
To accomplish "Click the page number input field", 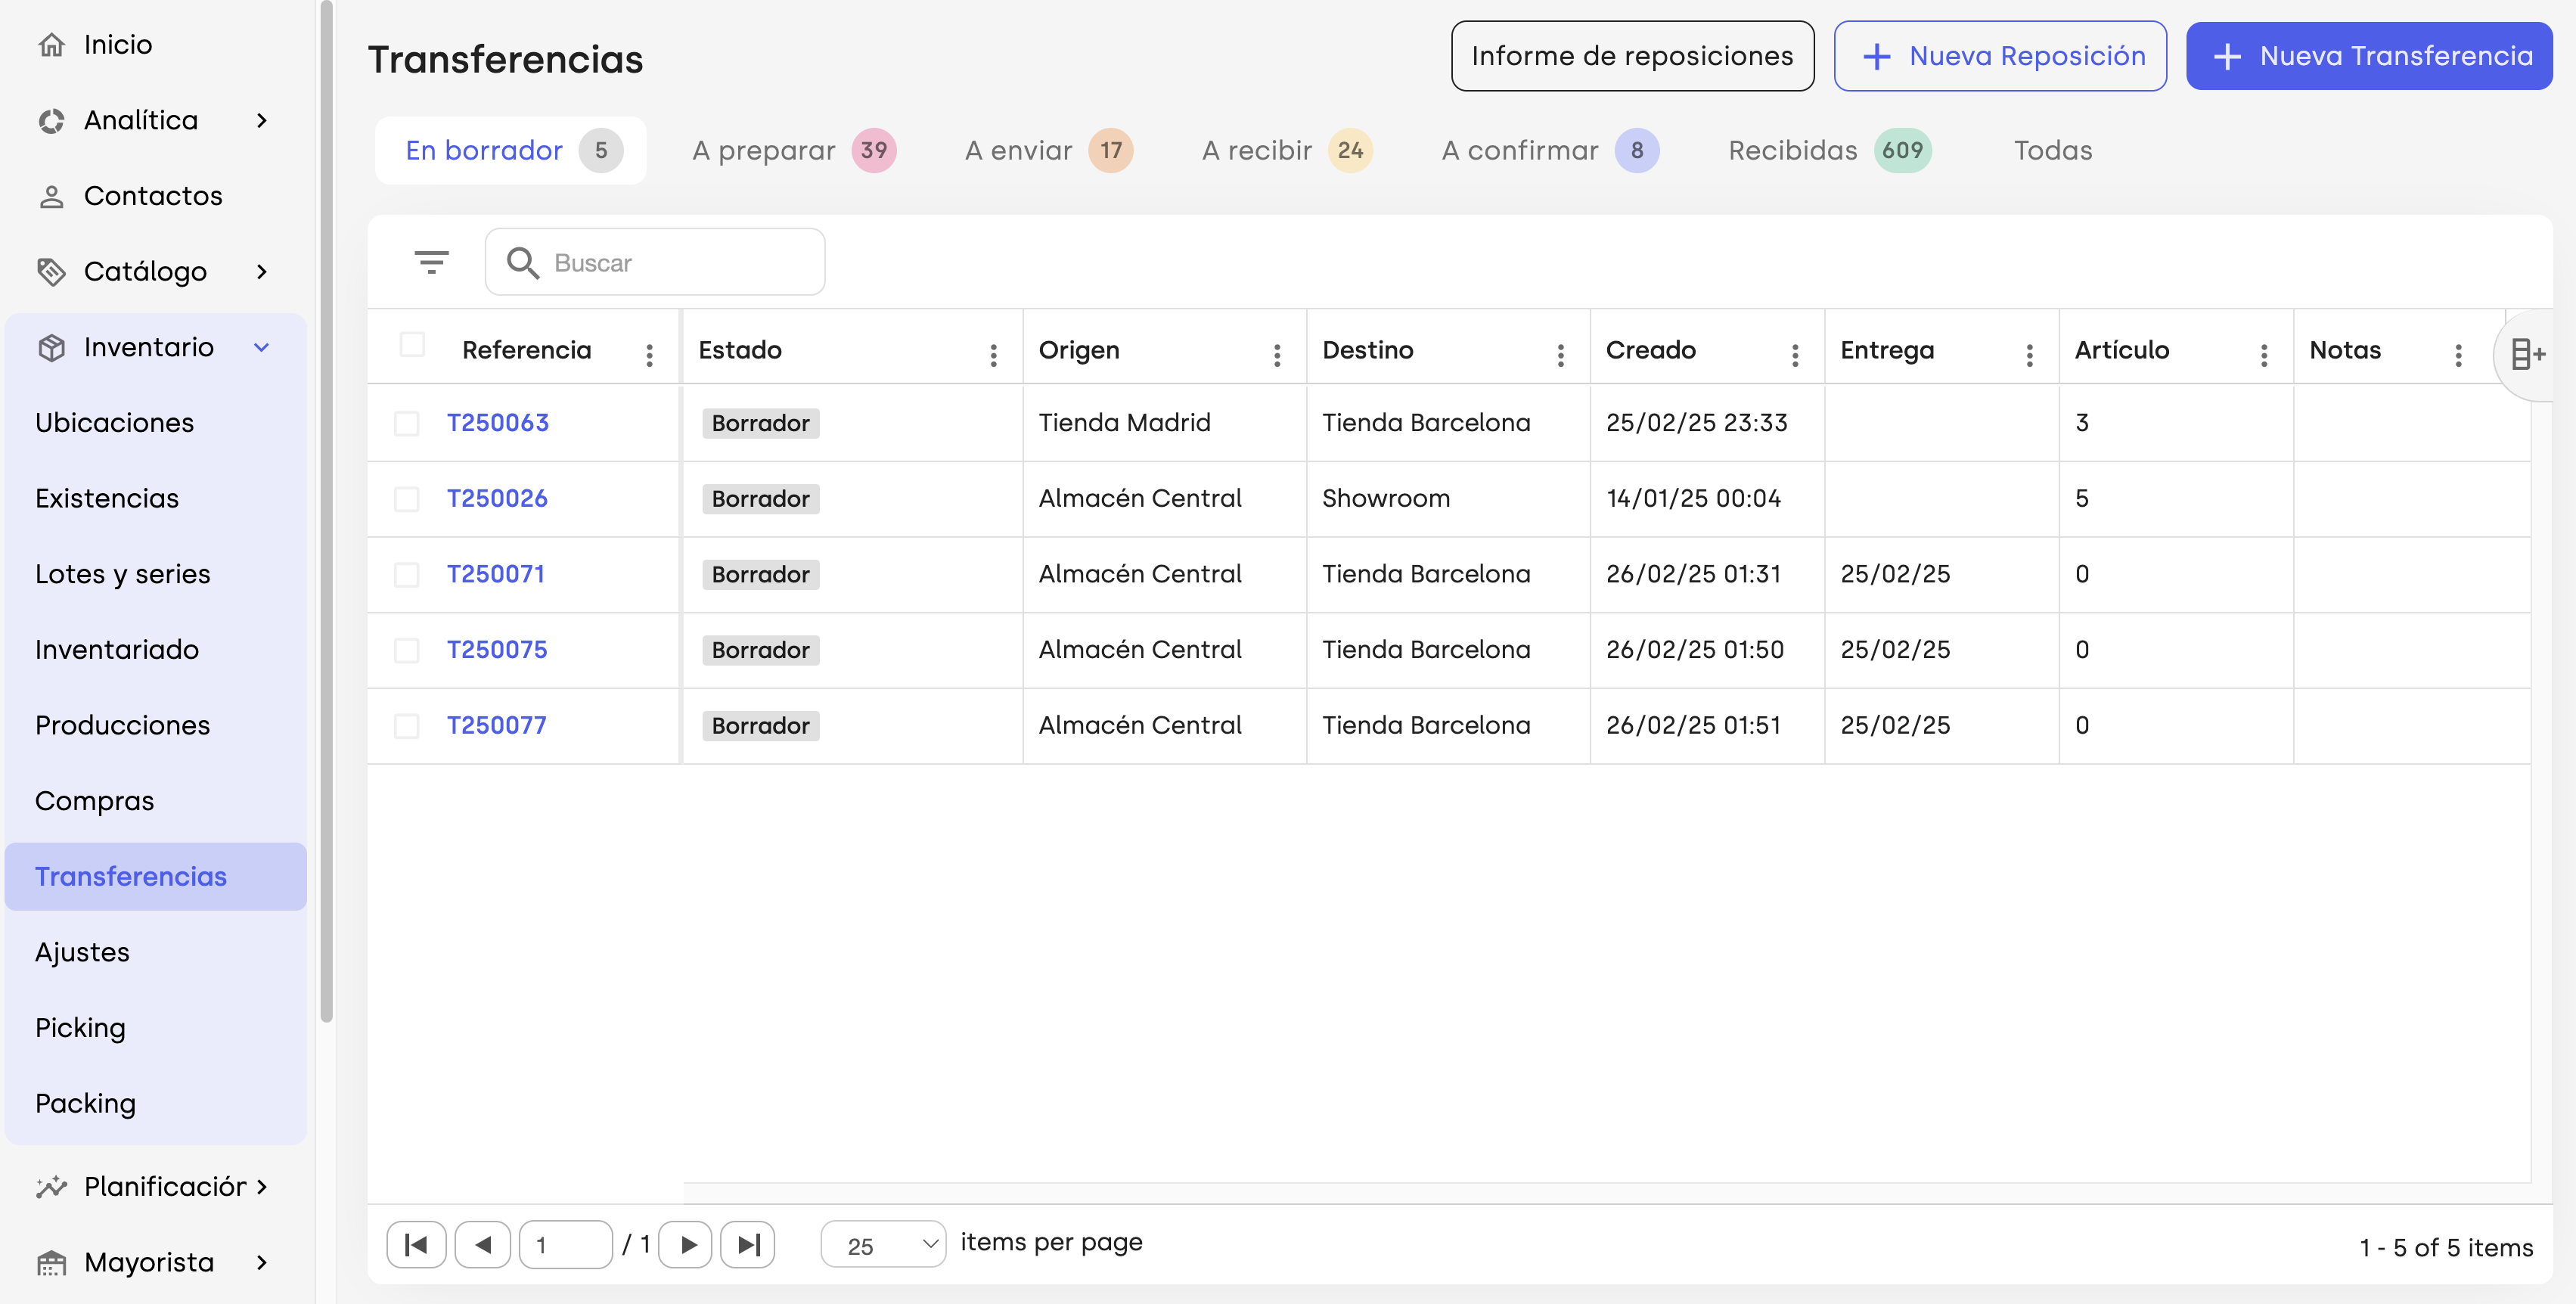I will pyautogui.click(x=566, y=1245).
